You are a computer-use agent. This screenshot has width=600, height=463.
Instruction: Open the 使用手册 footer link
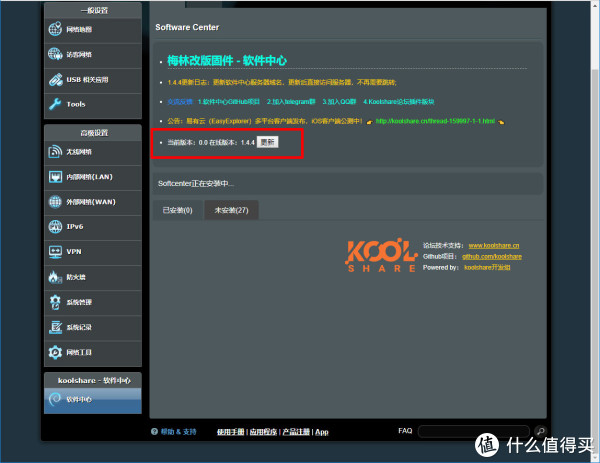point(230,432)
